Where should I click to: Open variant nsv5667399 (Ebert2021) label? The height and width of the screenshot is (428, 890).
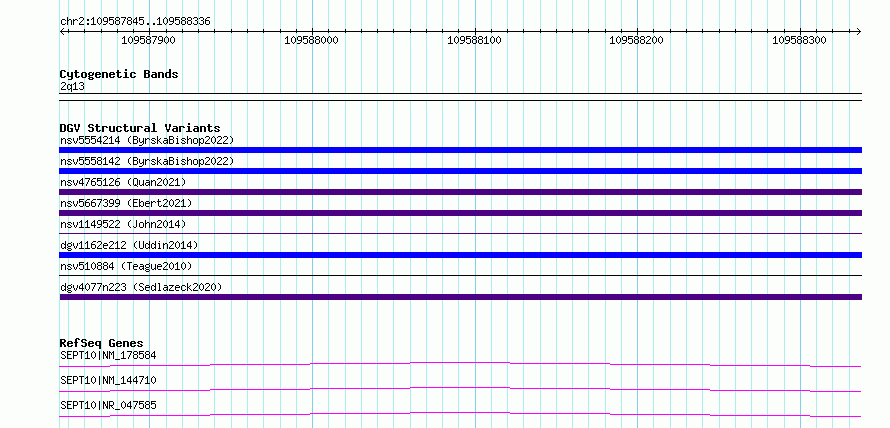tap(126, 203)
